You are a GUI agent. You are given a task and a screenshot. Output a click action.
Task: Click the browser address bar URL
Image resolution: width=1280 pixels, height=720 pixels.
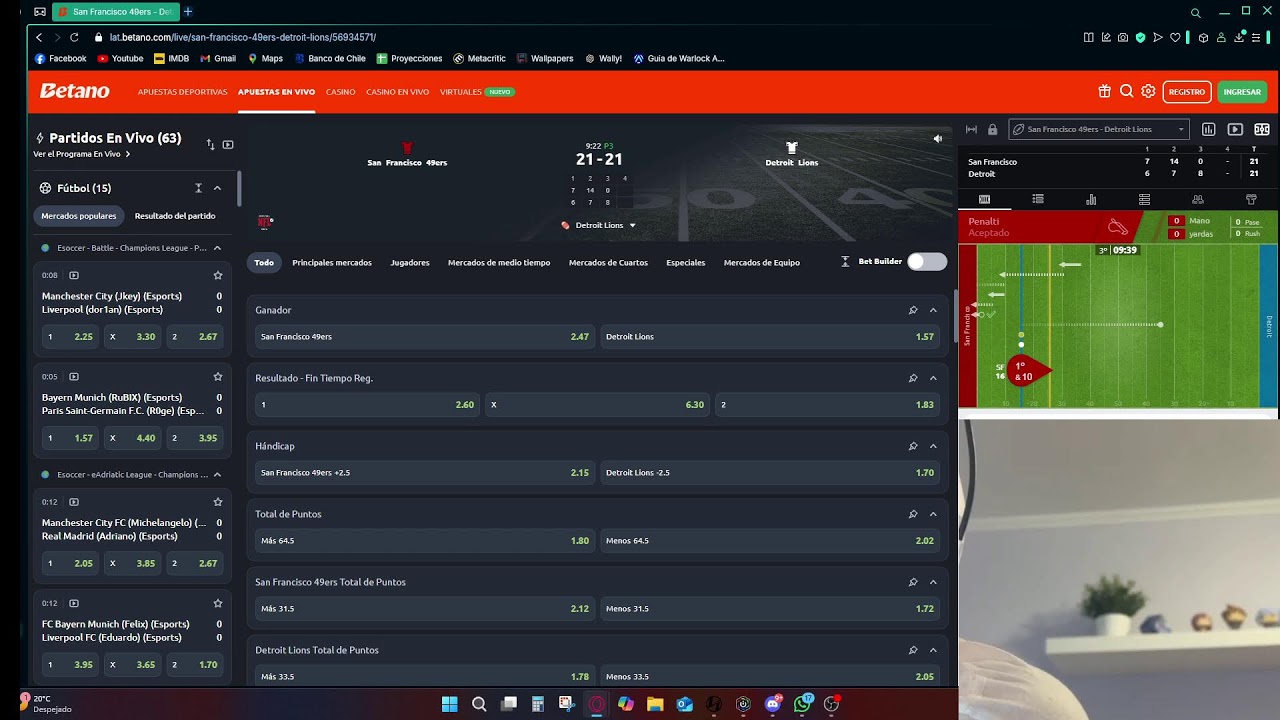(243, 37)
